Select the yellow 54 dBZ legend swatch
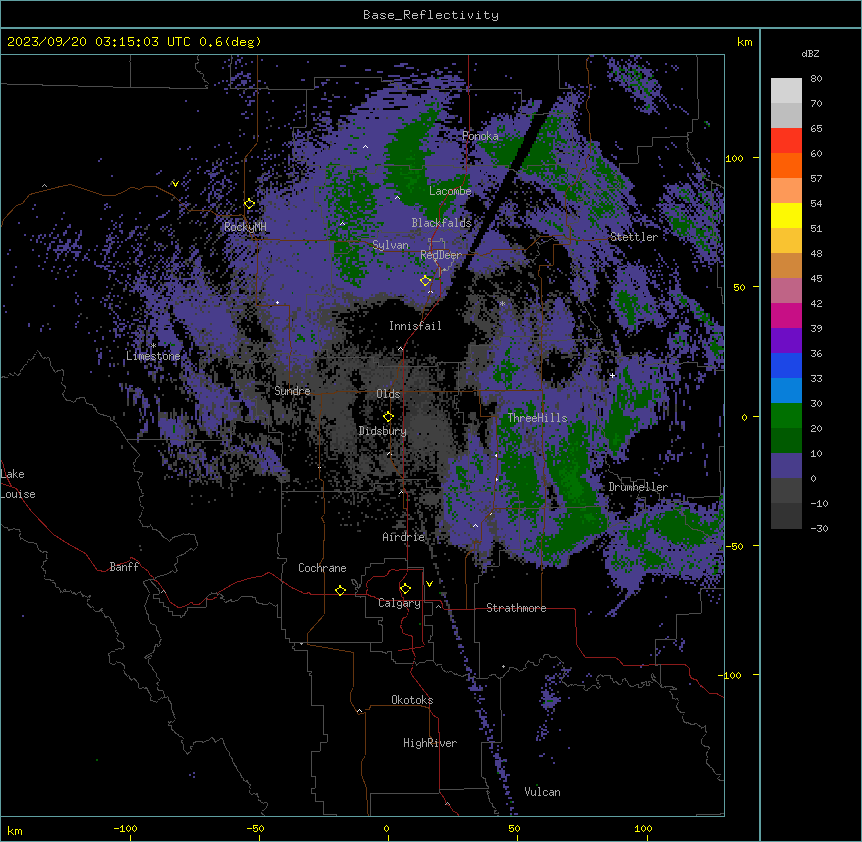The image size is (862, 842). (x=786, y=215)
